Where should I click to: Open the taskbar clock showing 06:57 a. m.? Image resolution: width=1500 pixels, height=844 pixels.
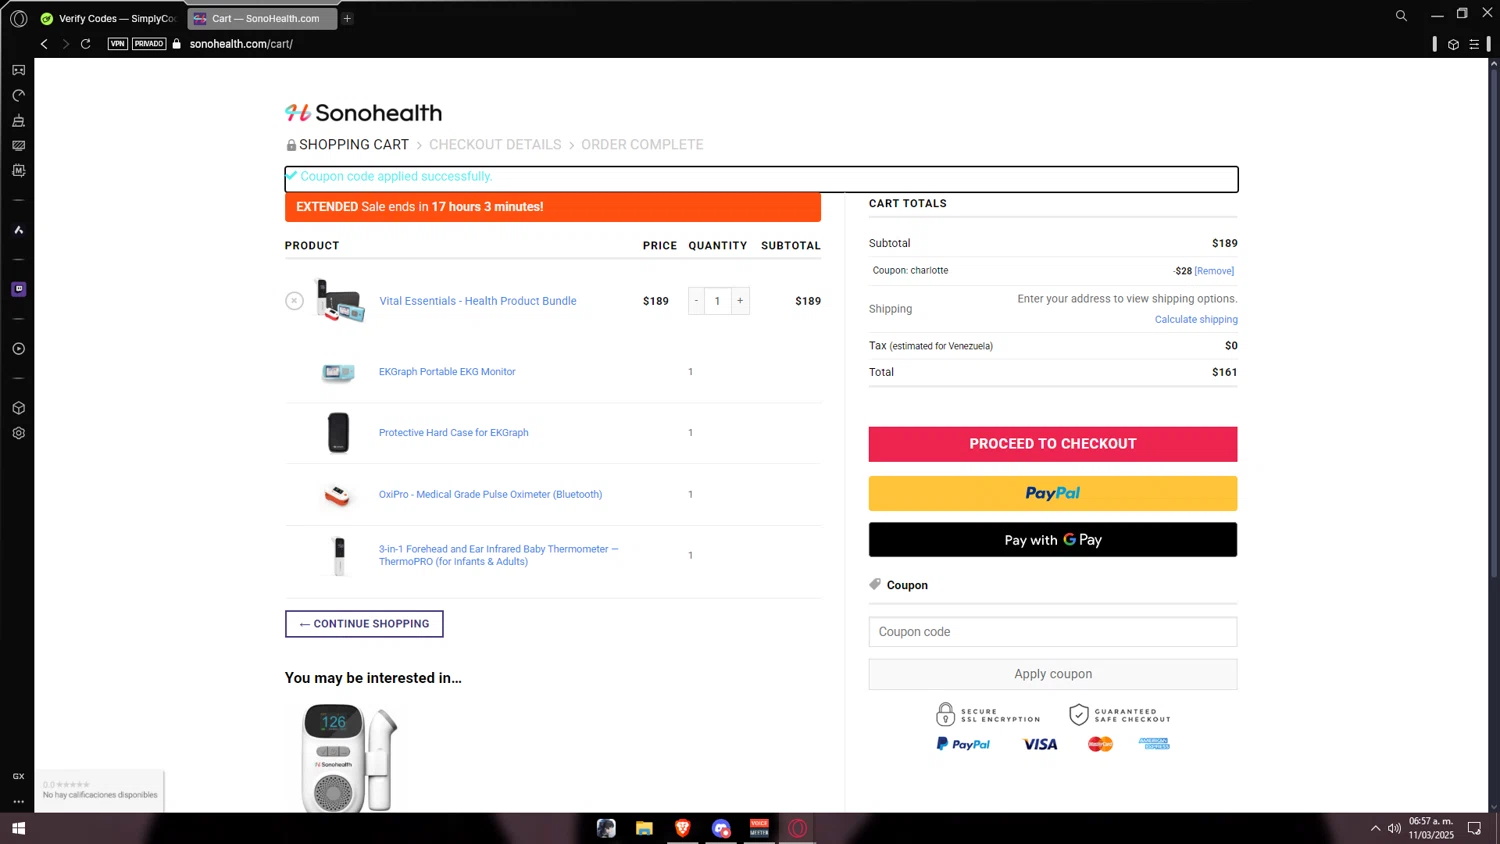point(1431,828)
